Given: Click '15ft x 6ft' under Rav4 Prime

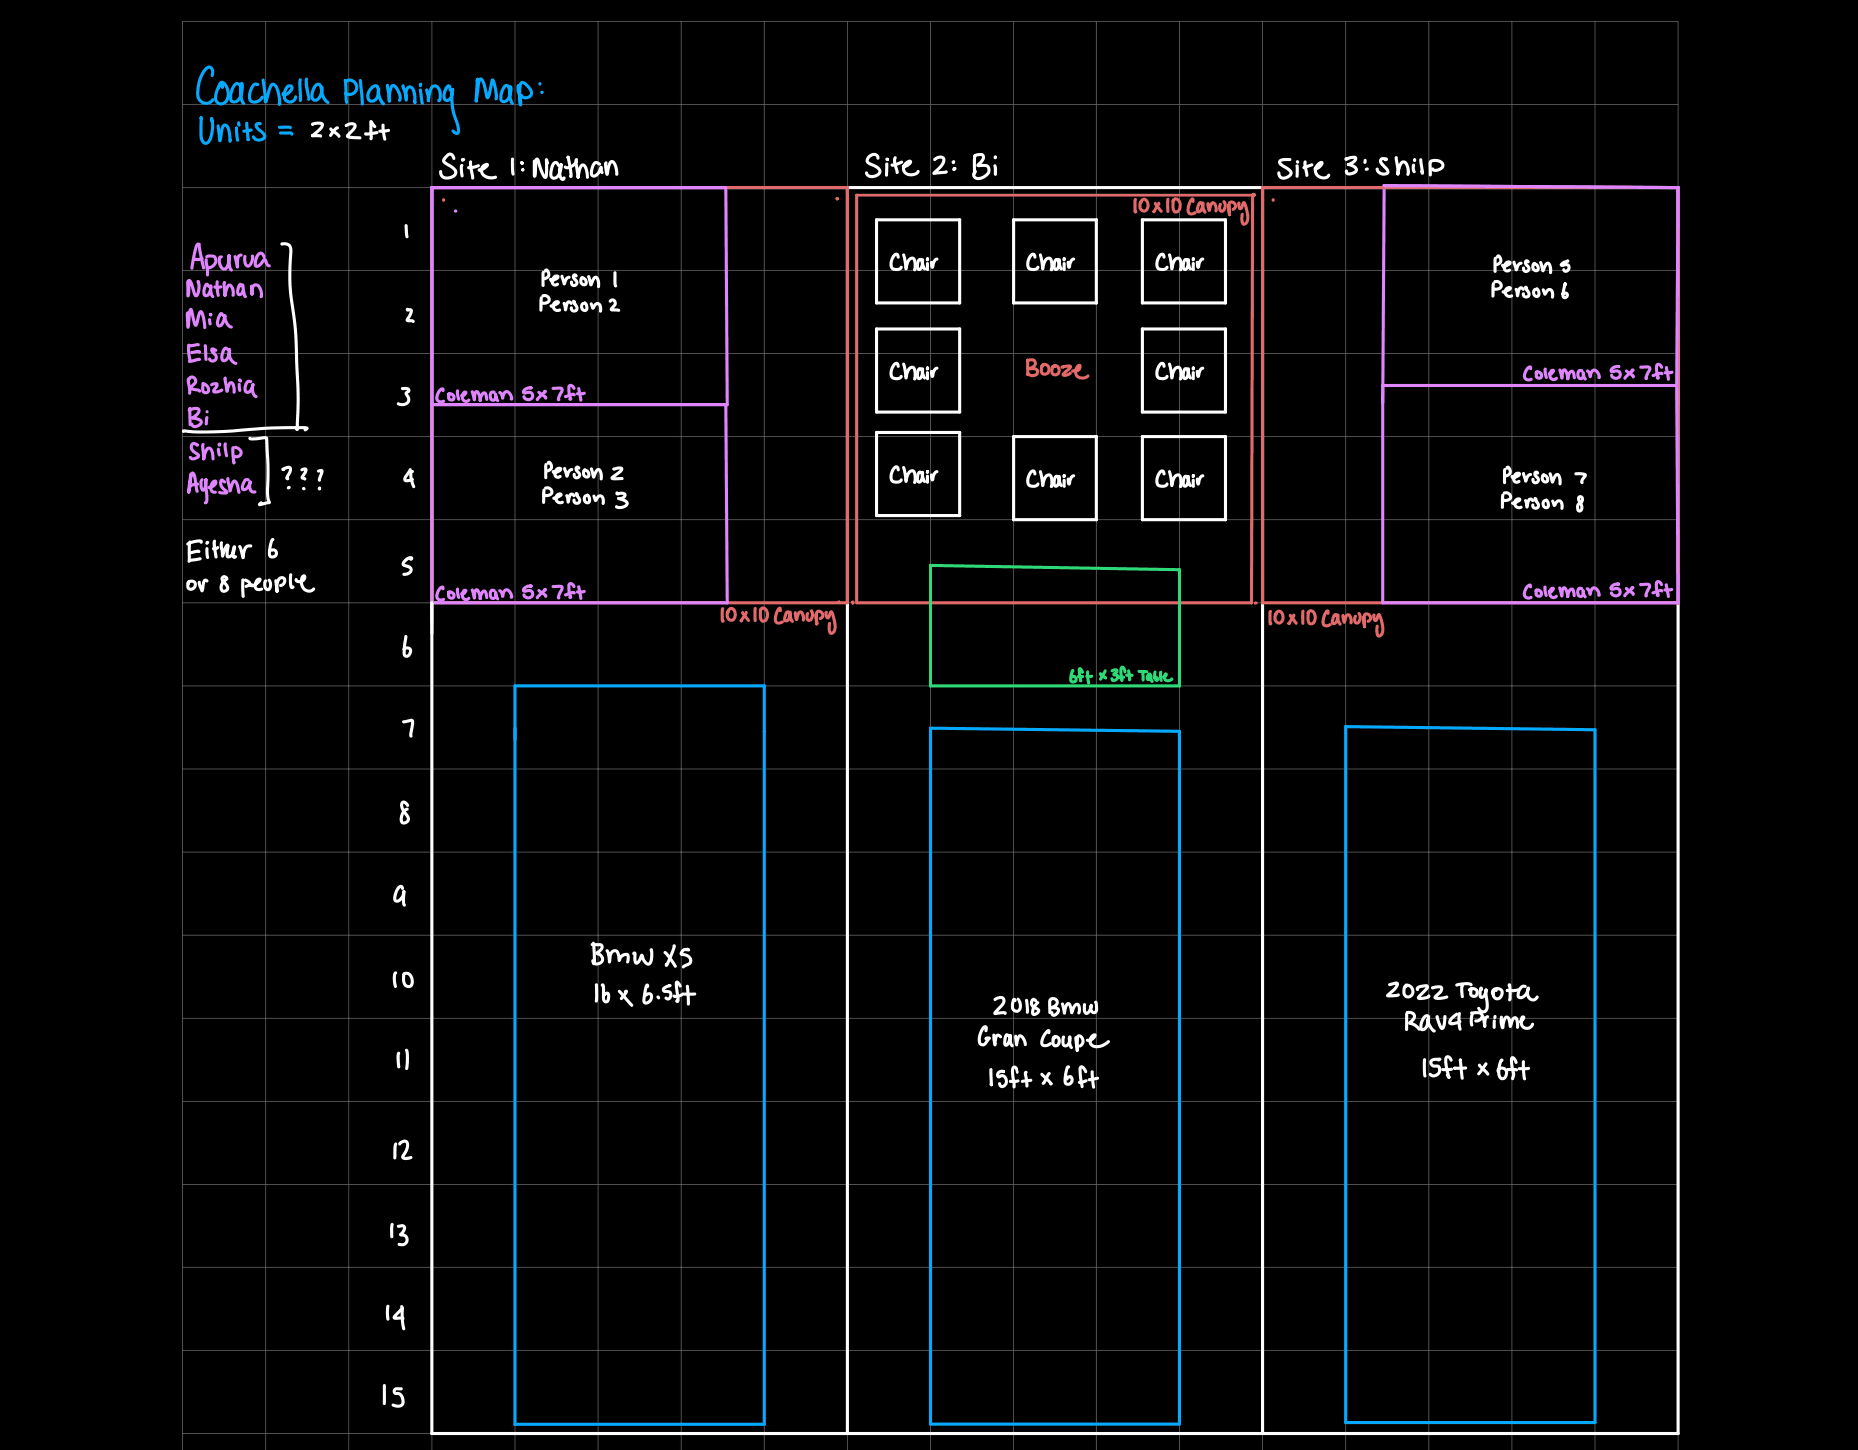Looking at the screenshot, I should click(x=1475, y=1069).
